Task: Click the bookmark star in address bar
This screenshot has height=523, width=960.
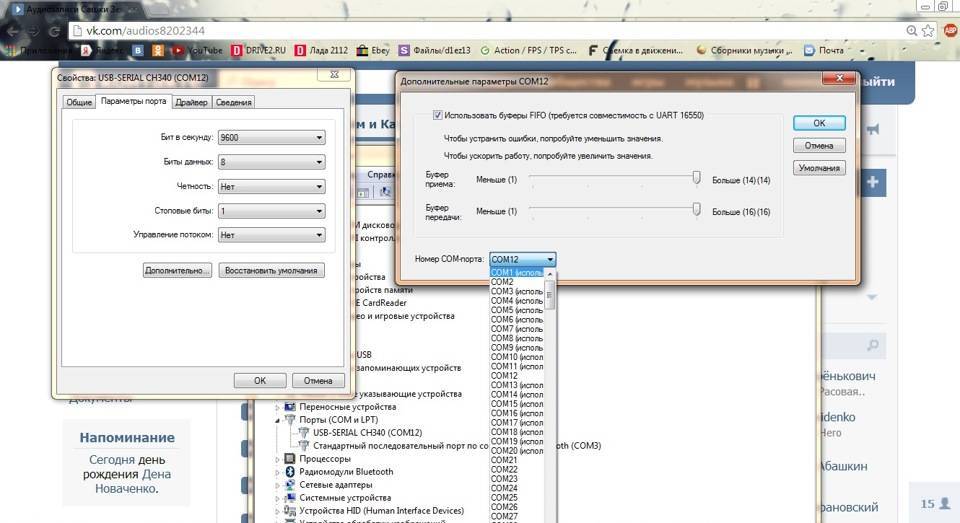Action: tap(929, 30)
